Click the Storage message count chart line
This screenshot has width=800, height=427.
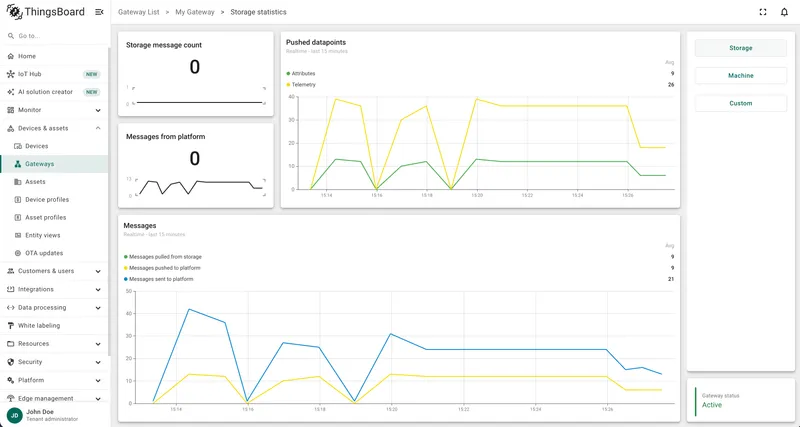[199, 103]
